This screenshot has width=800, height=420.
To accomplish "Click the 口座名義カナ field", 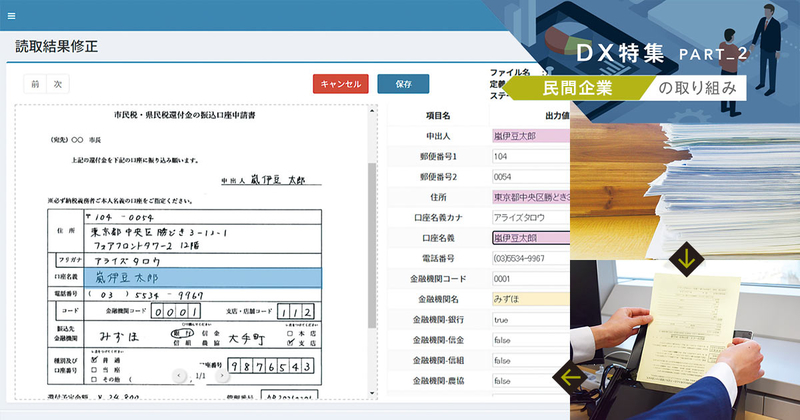I will click(x=531, y=218).
